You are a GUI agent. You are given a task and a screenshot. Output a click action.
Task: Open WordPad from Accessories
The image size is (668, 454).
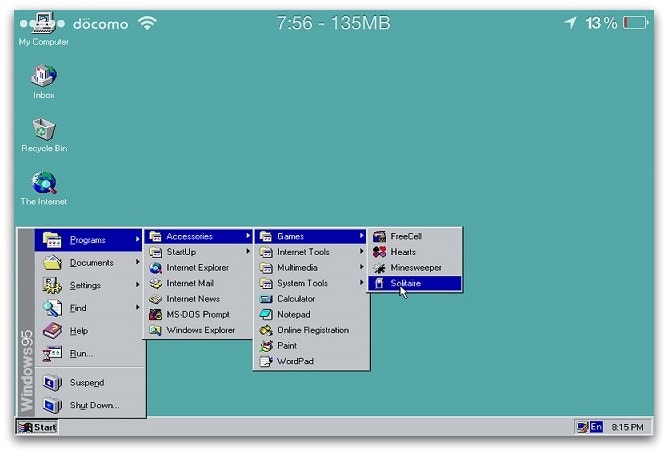(311, 361)
